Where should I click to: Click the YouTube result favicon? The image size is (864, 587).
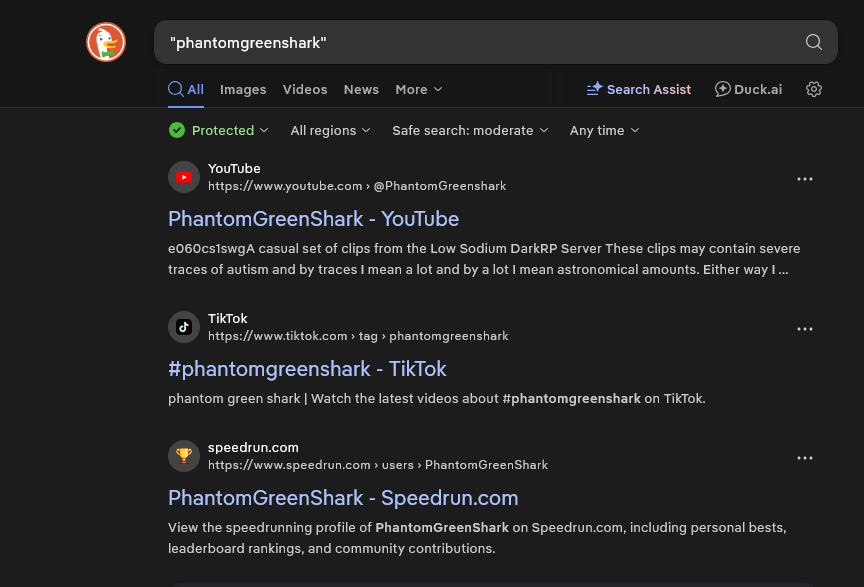[x=184, y=177]
